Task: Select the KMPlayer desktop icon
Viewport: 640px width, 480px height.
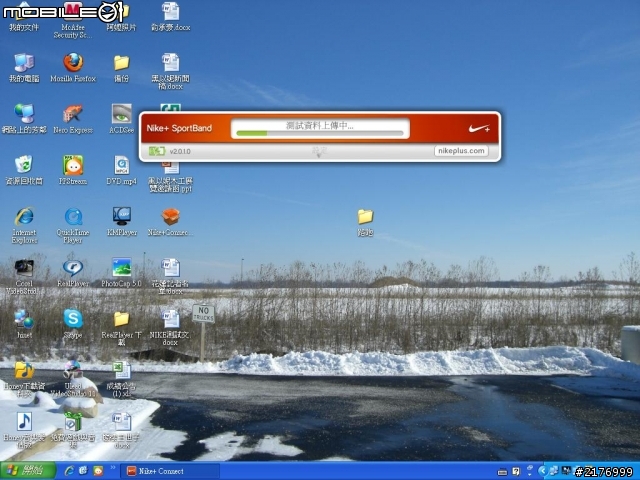Action: click(x=122, y=216)
